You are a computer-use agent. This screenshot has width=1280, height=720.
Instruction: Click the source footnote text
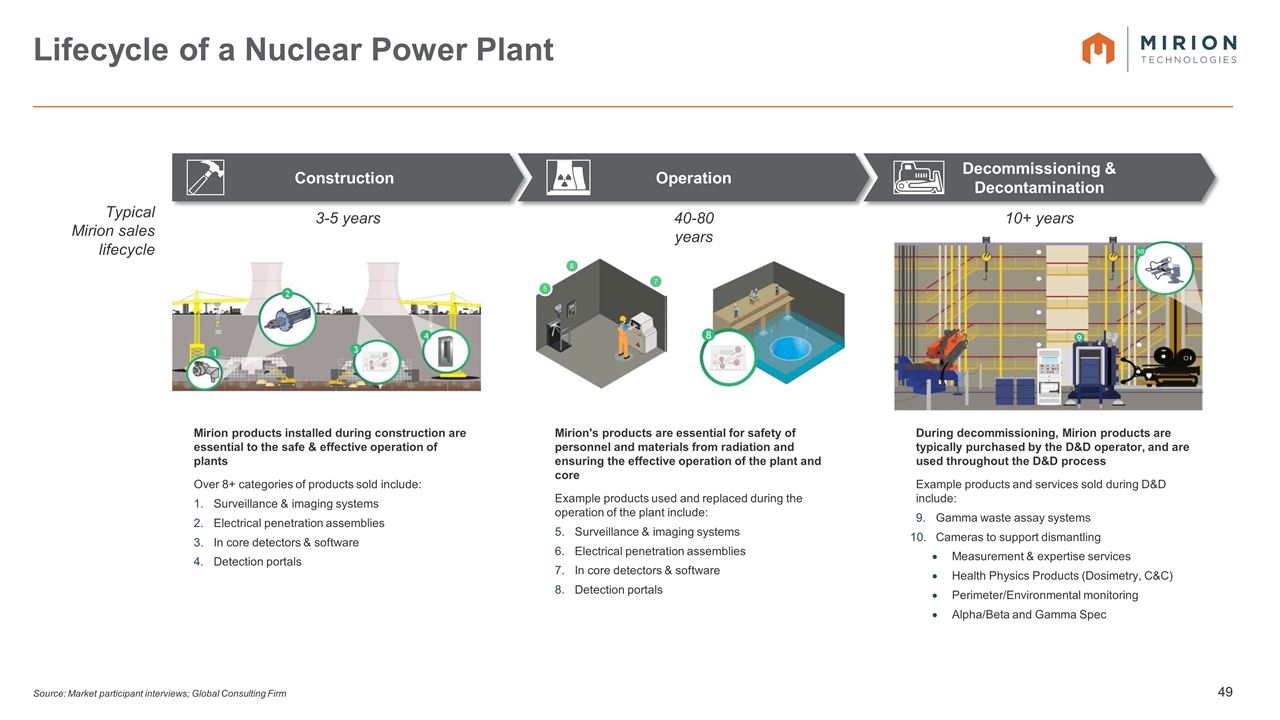pos(160,694)
